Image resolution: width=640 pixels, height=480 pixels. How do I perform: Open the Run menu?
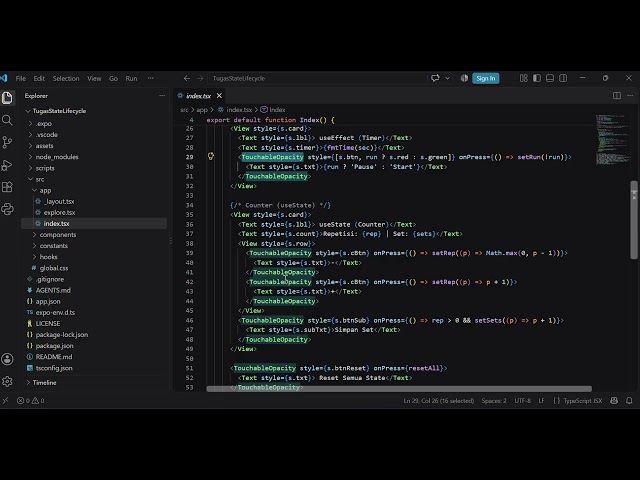[131, 78]
